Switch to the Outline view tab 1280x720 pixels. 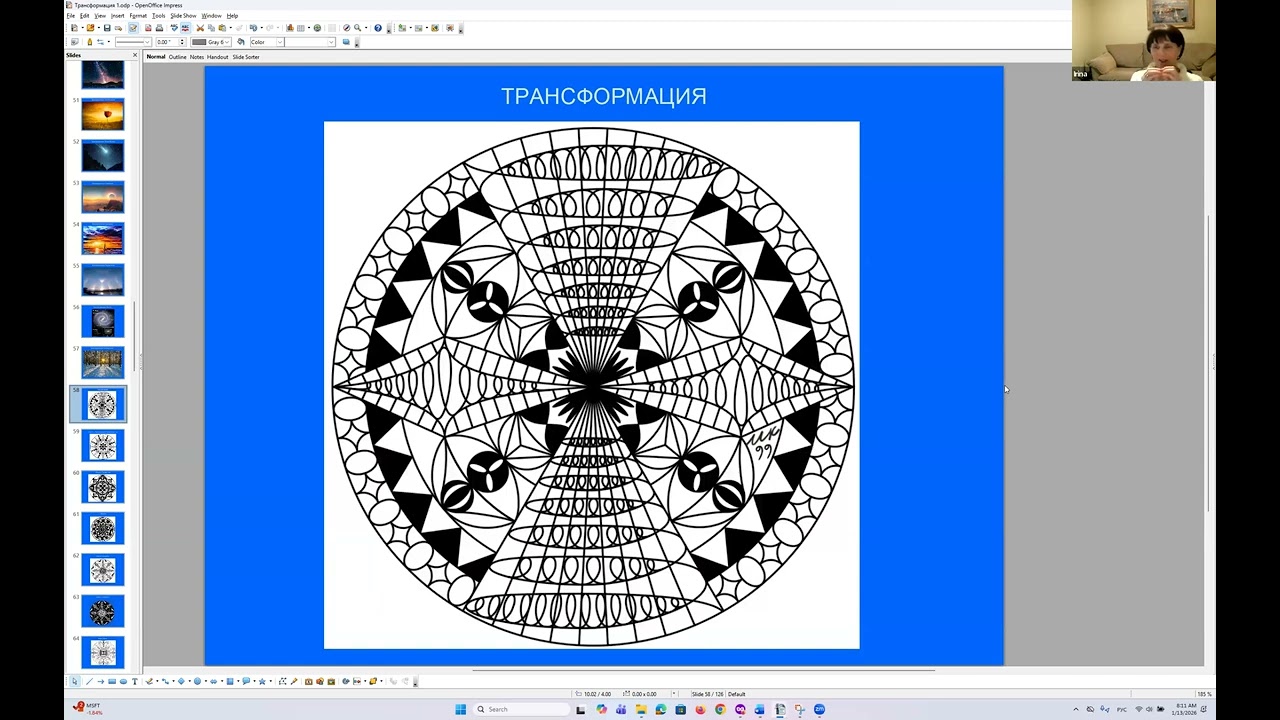pyautogui.click(x=177, y=57)
